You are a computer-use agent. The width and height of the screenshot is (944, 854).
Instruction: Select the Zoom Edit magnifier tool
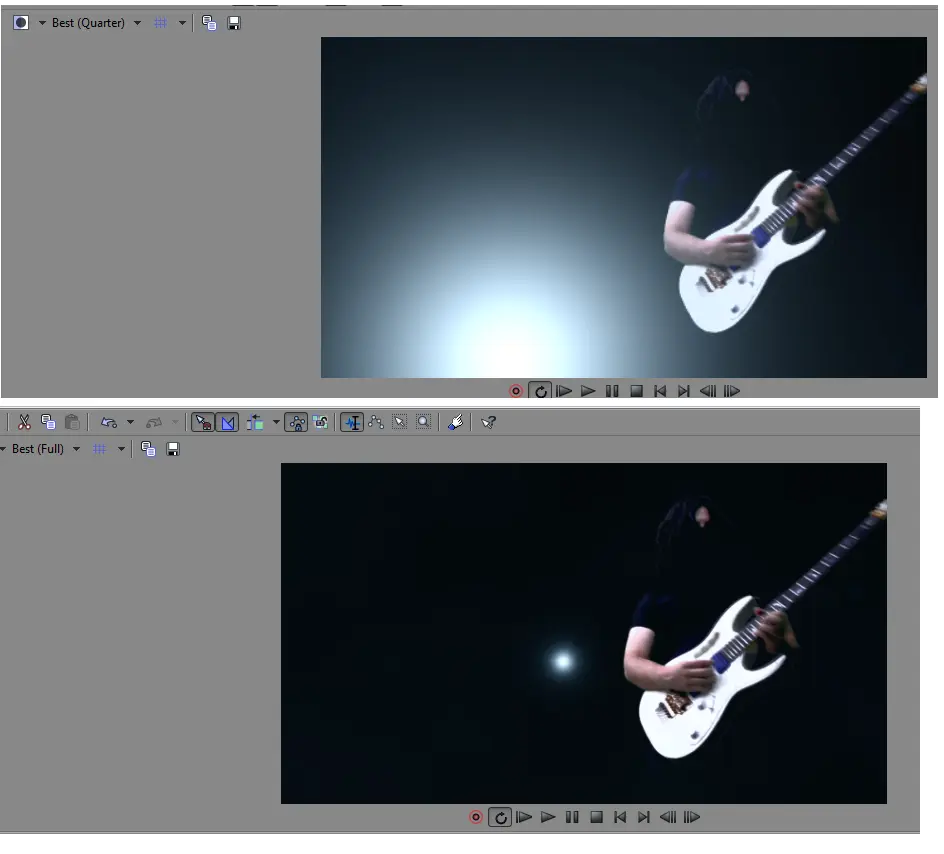424,422
